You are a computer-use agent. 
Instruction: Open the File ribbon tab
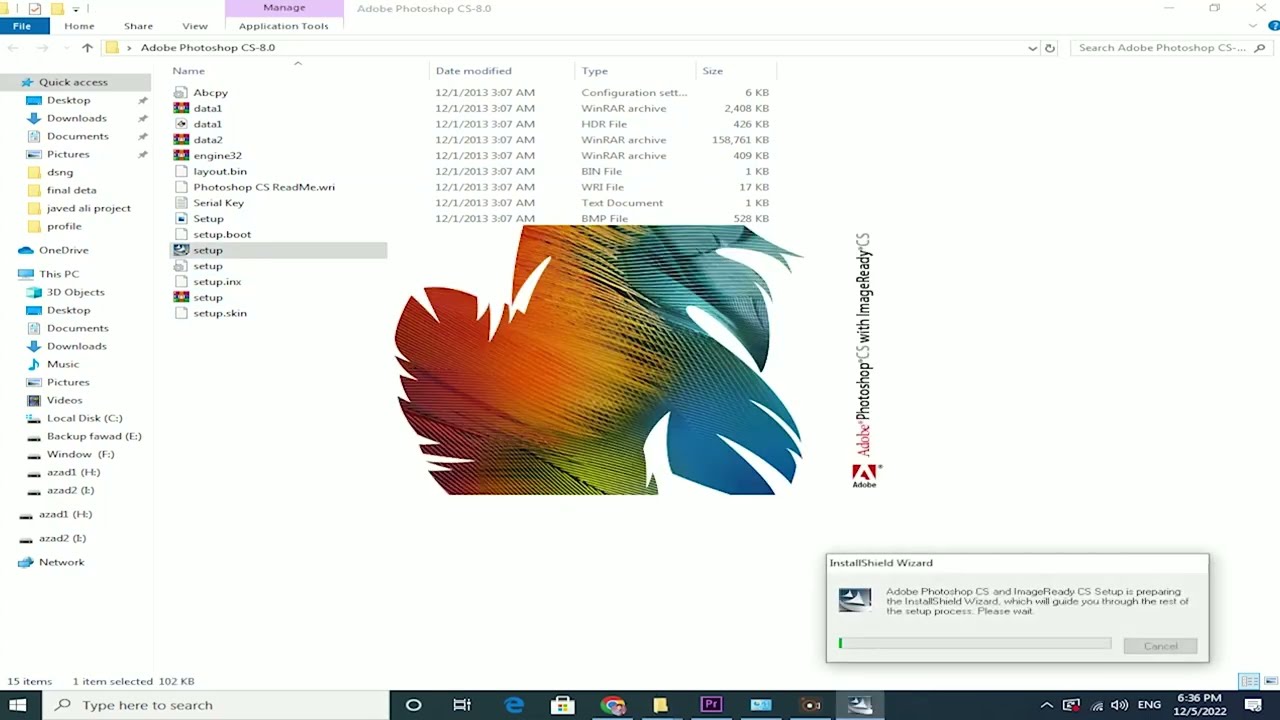(x=21, y=26)
